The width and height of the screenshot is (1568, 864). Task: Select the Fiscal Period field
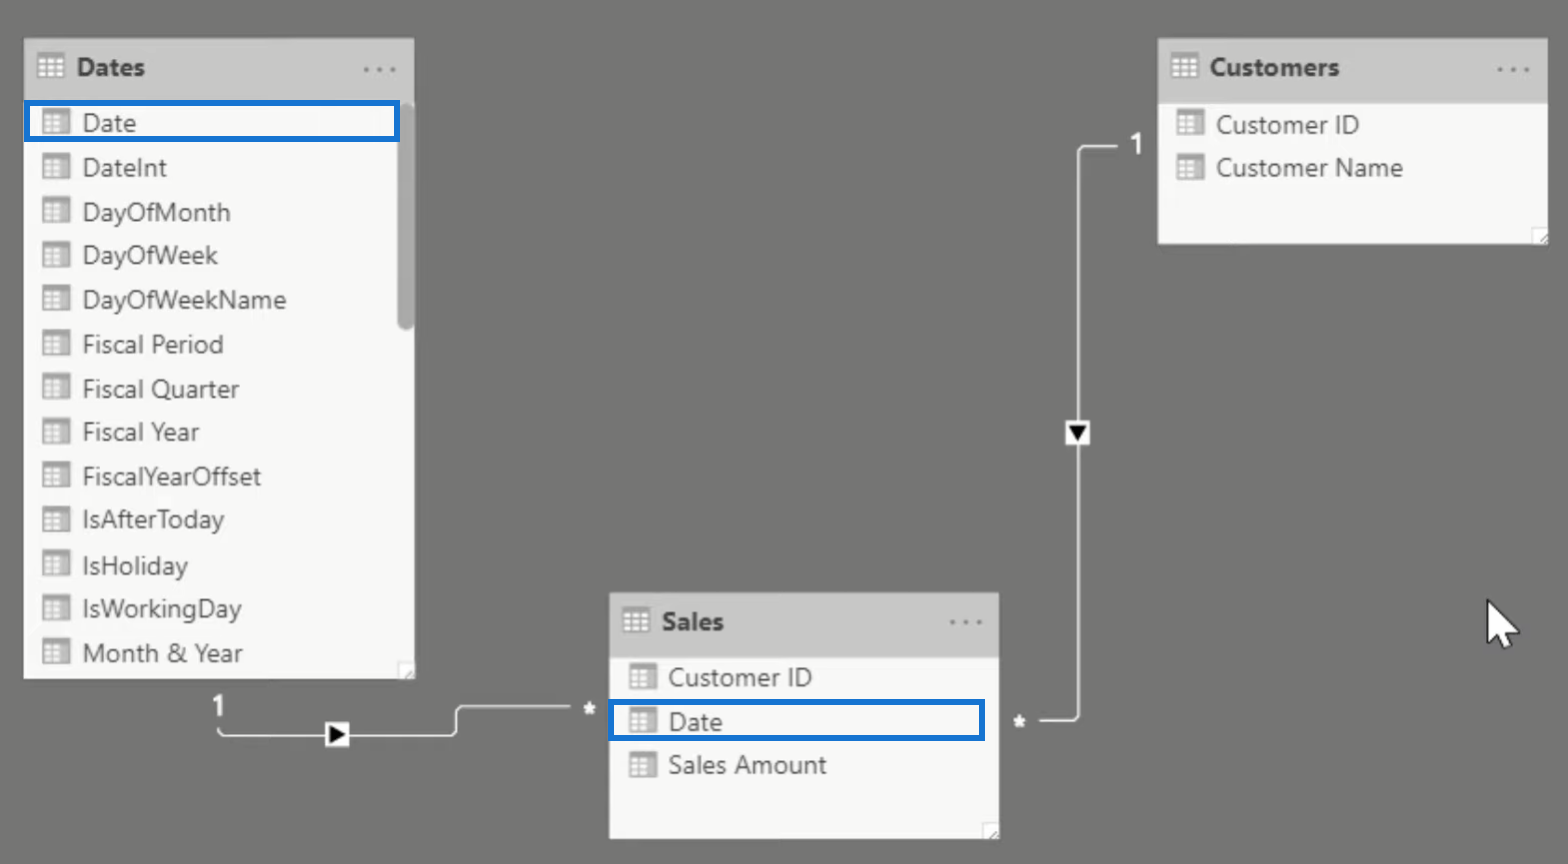point(210,344)
